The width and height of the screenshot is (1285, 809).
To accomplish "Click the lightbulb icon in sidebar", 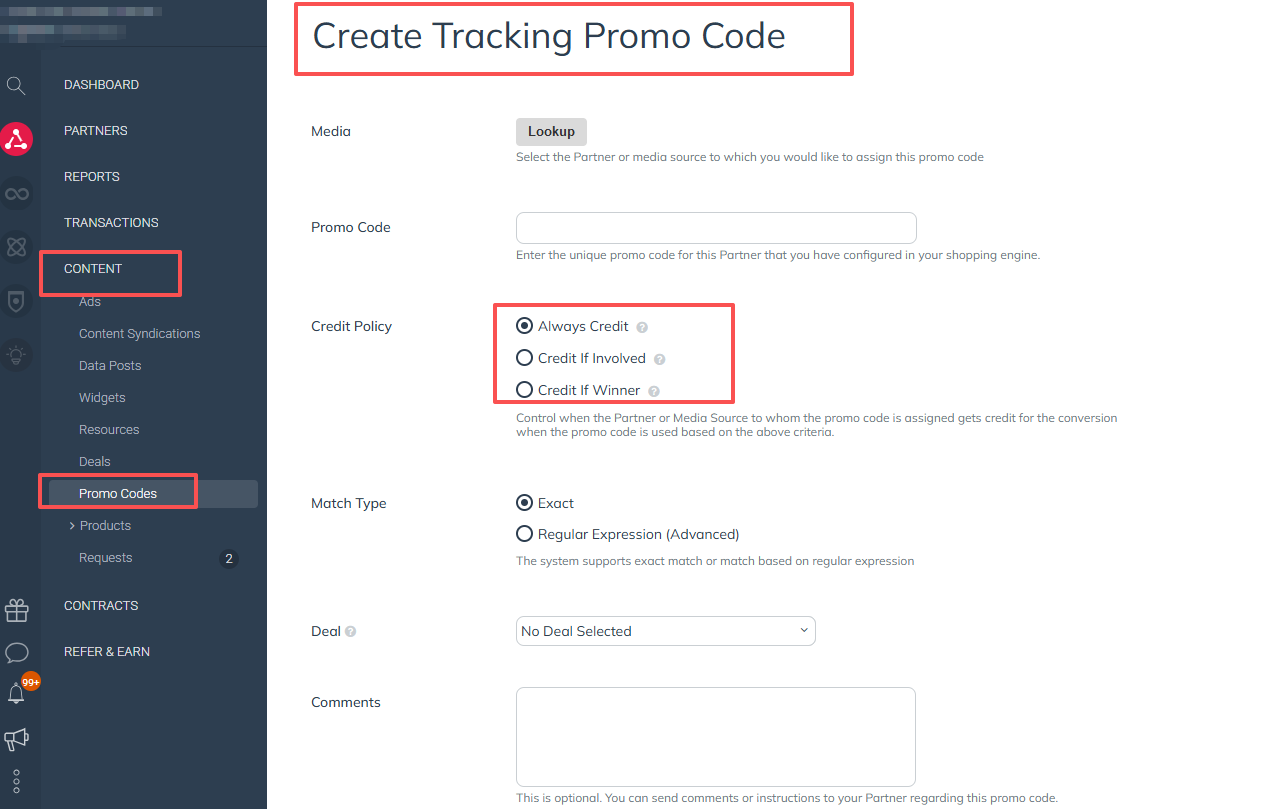I will 17,354.
